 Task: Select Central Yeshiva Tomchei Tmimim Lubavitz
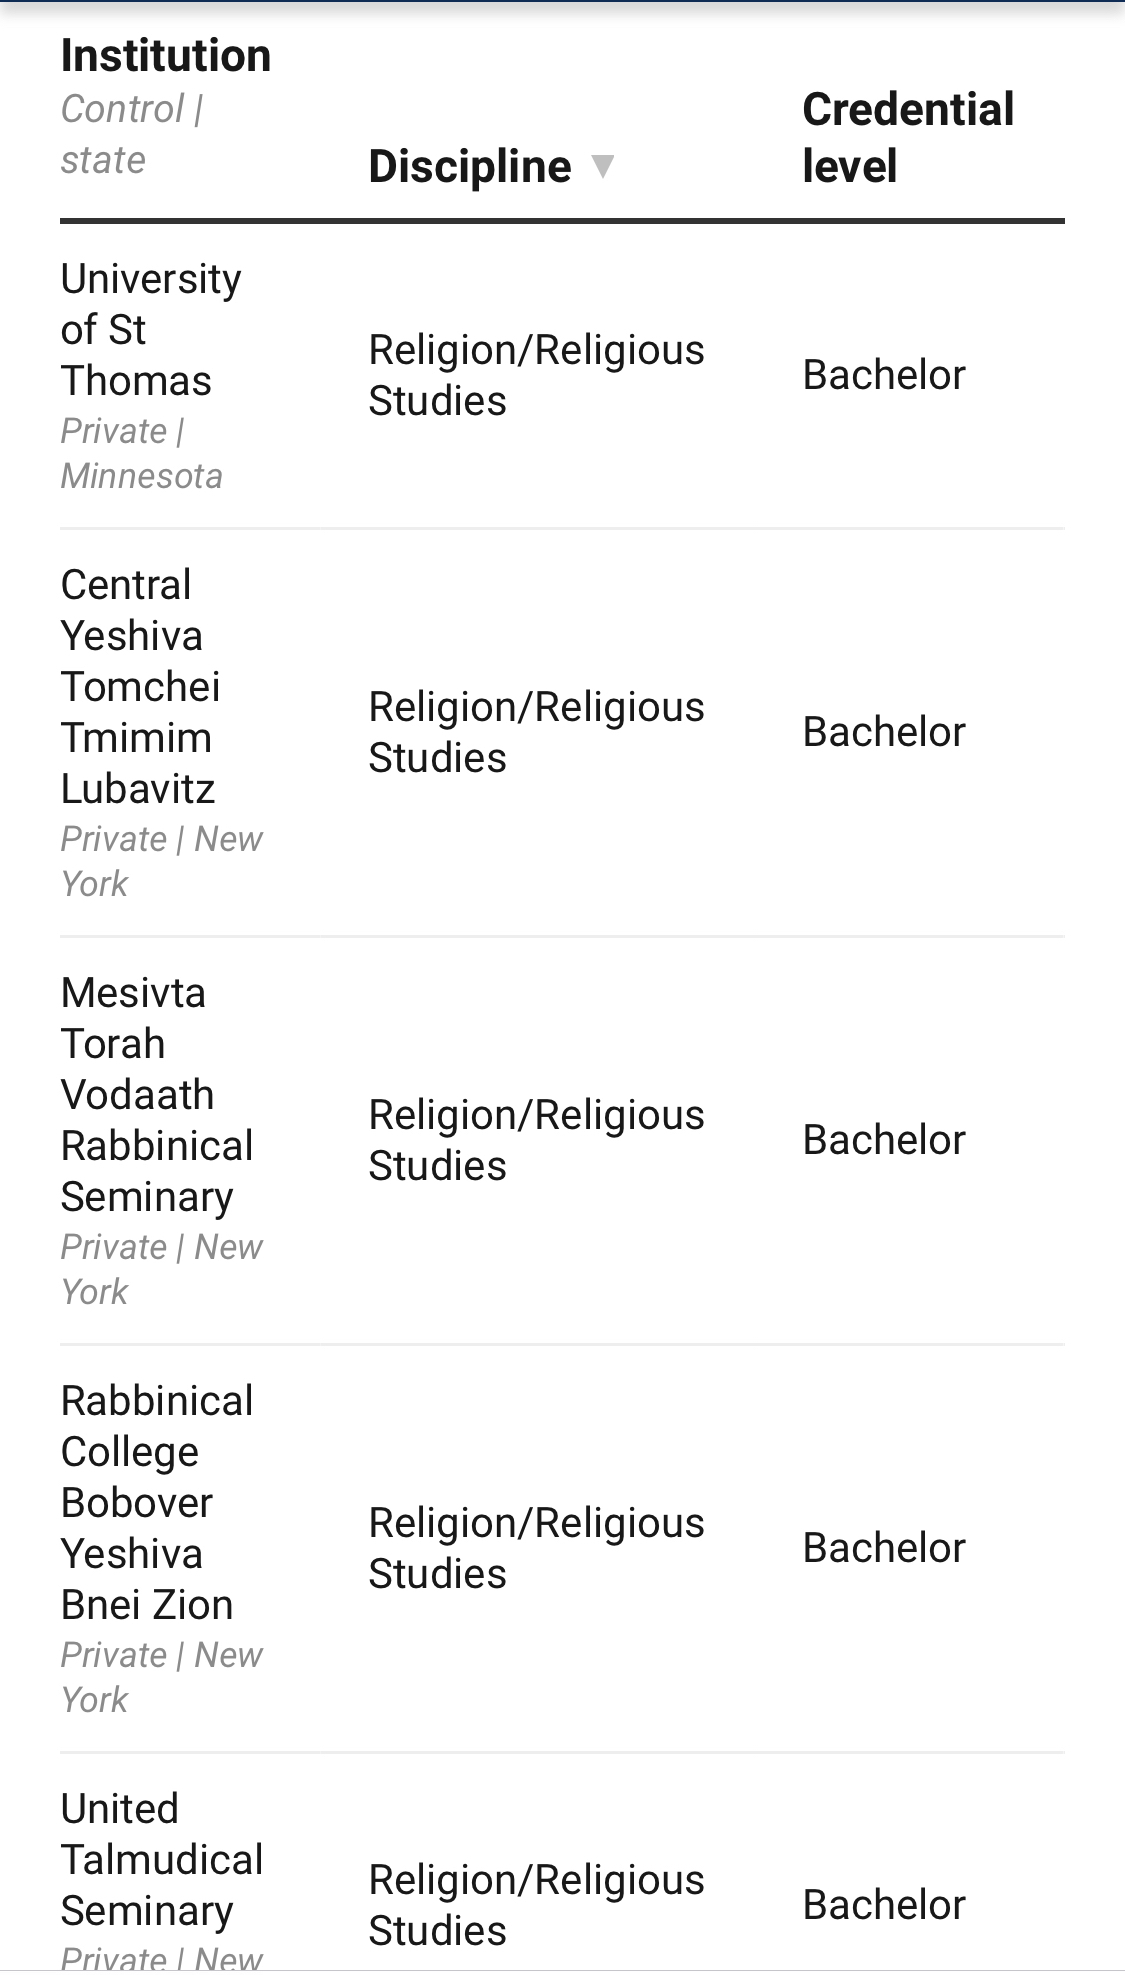pos(140,686)
